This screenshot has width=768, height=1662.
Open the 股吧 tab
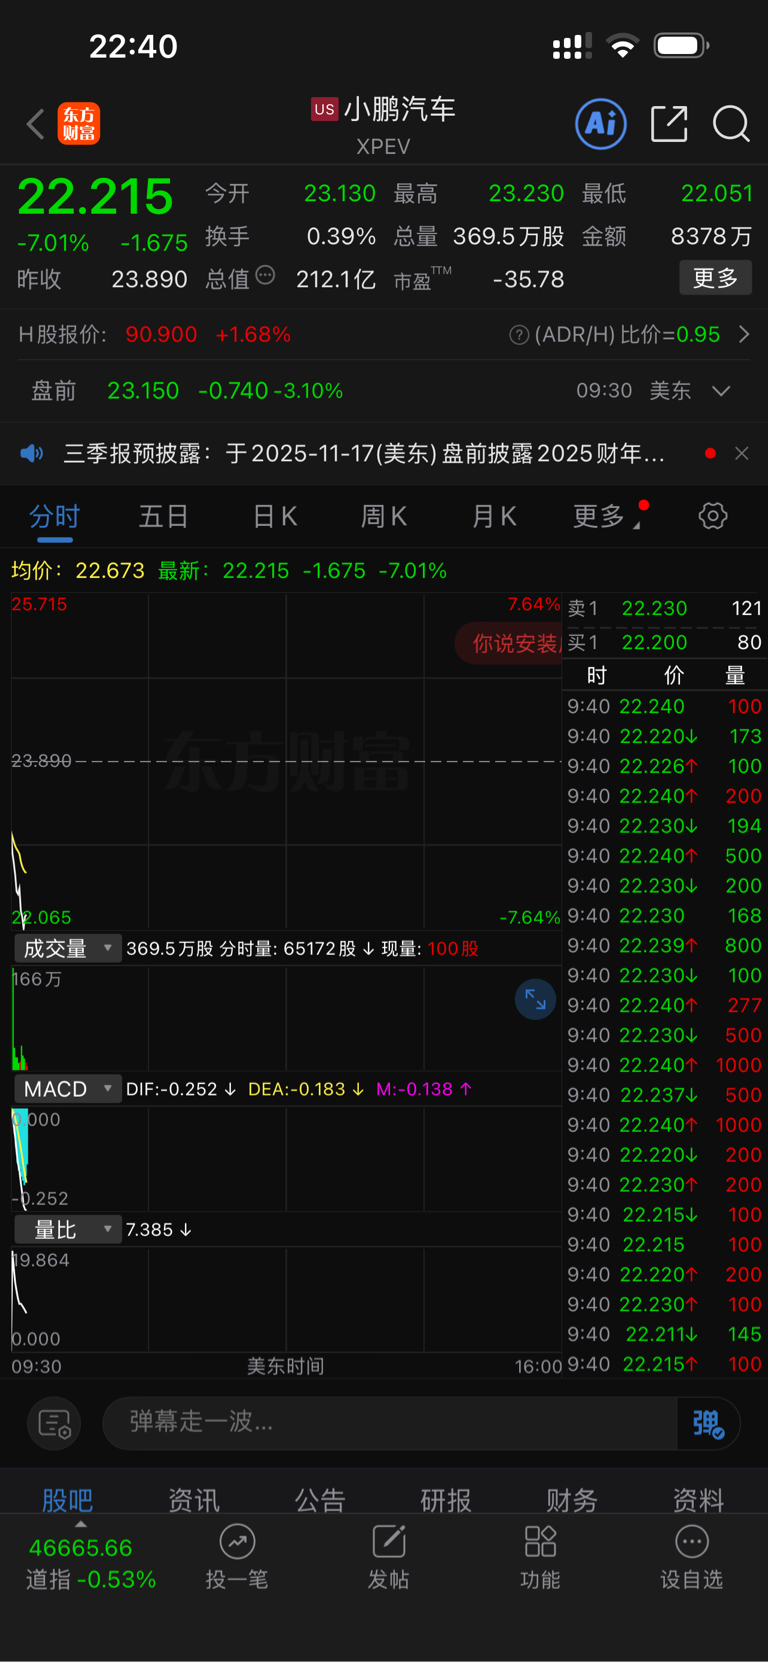pyautogui.click(x=67, y=1500)
